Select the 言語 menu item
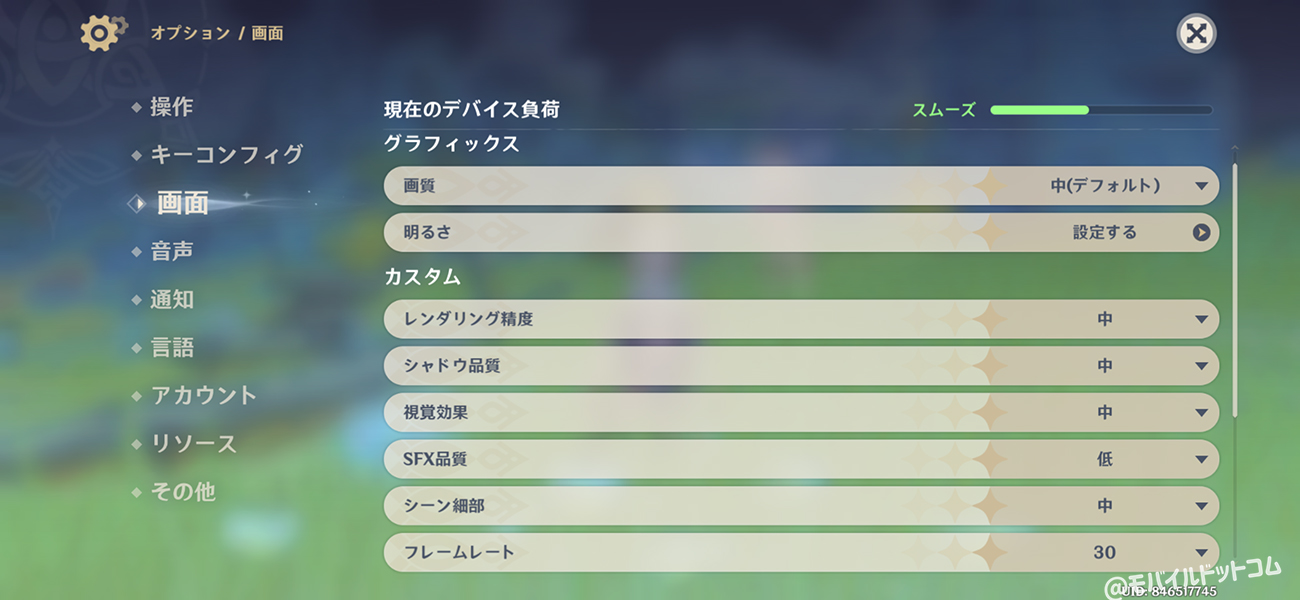 point(172,347)
